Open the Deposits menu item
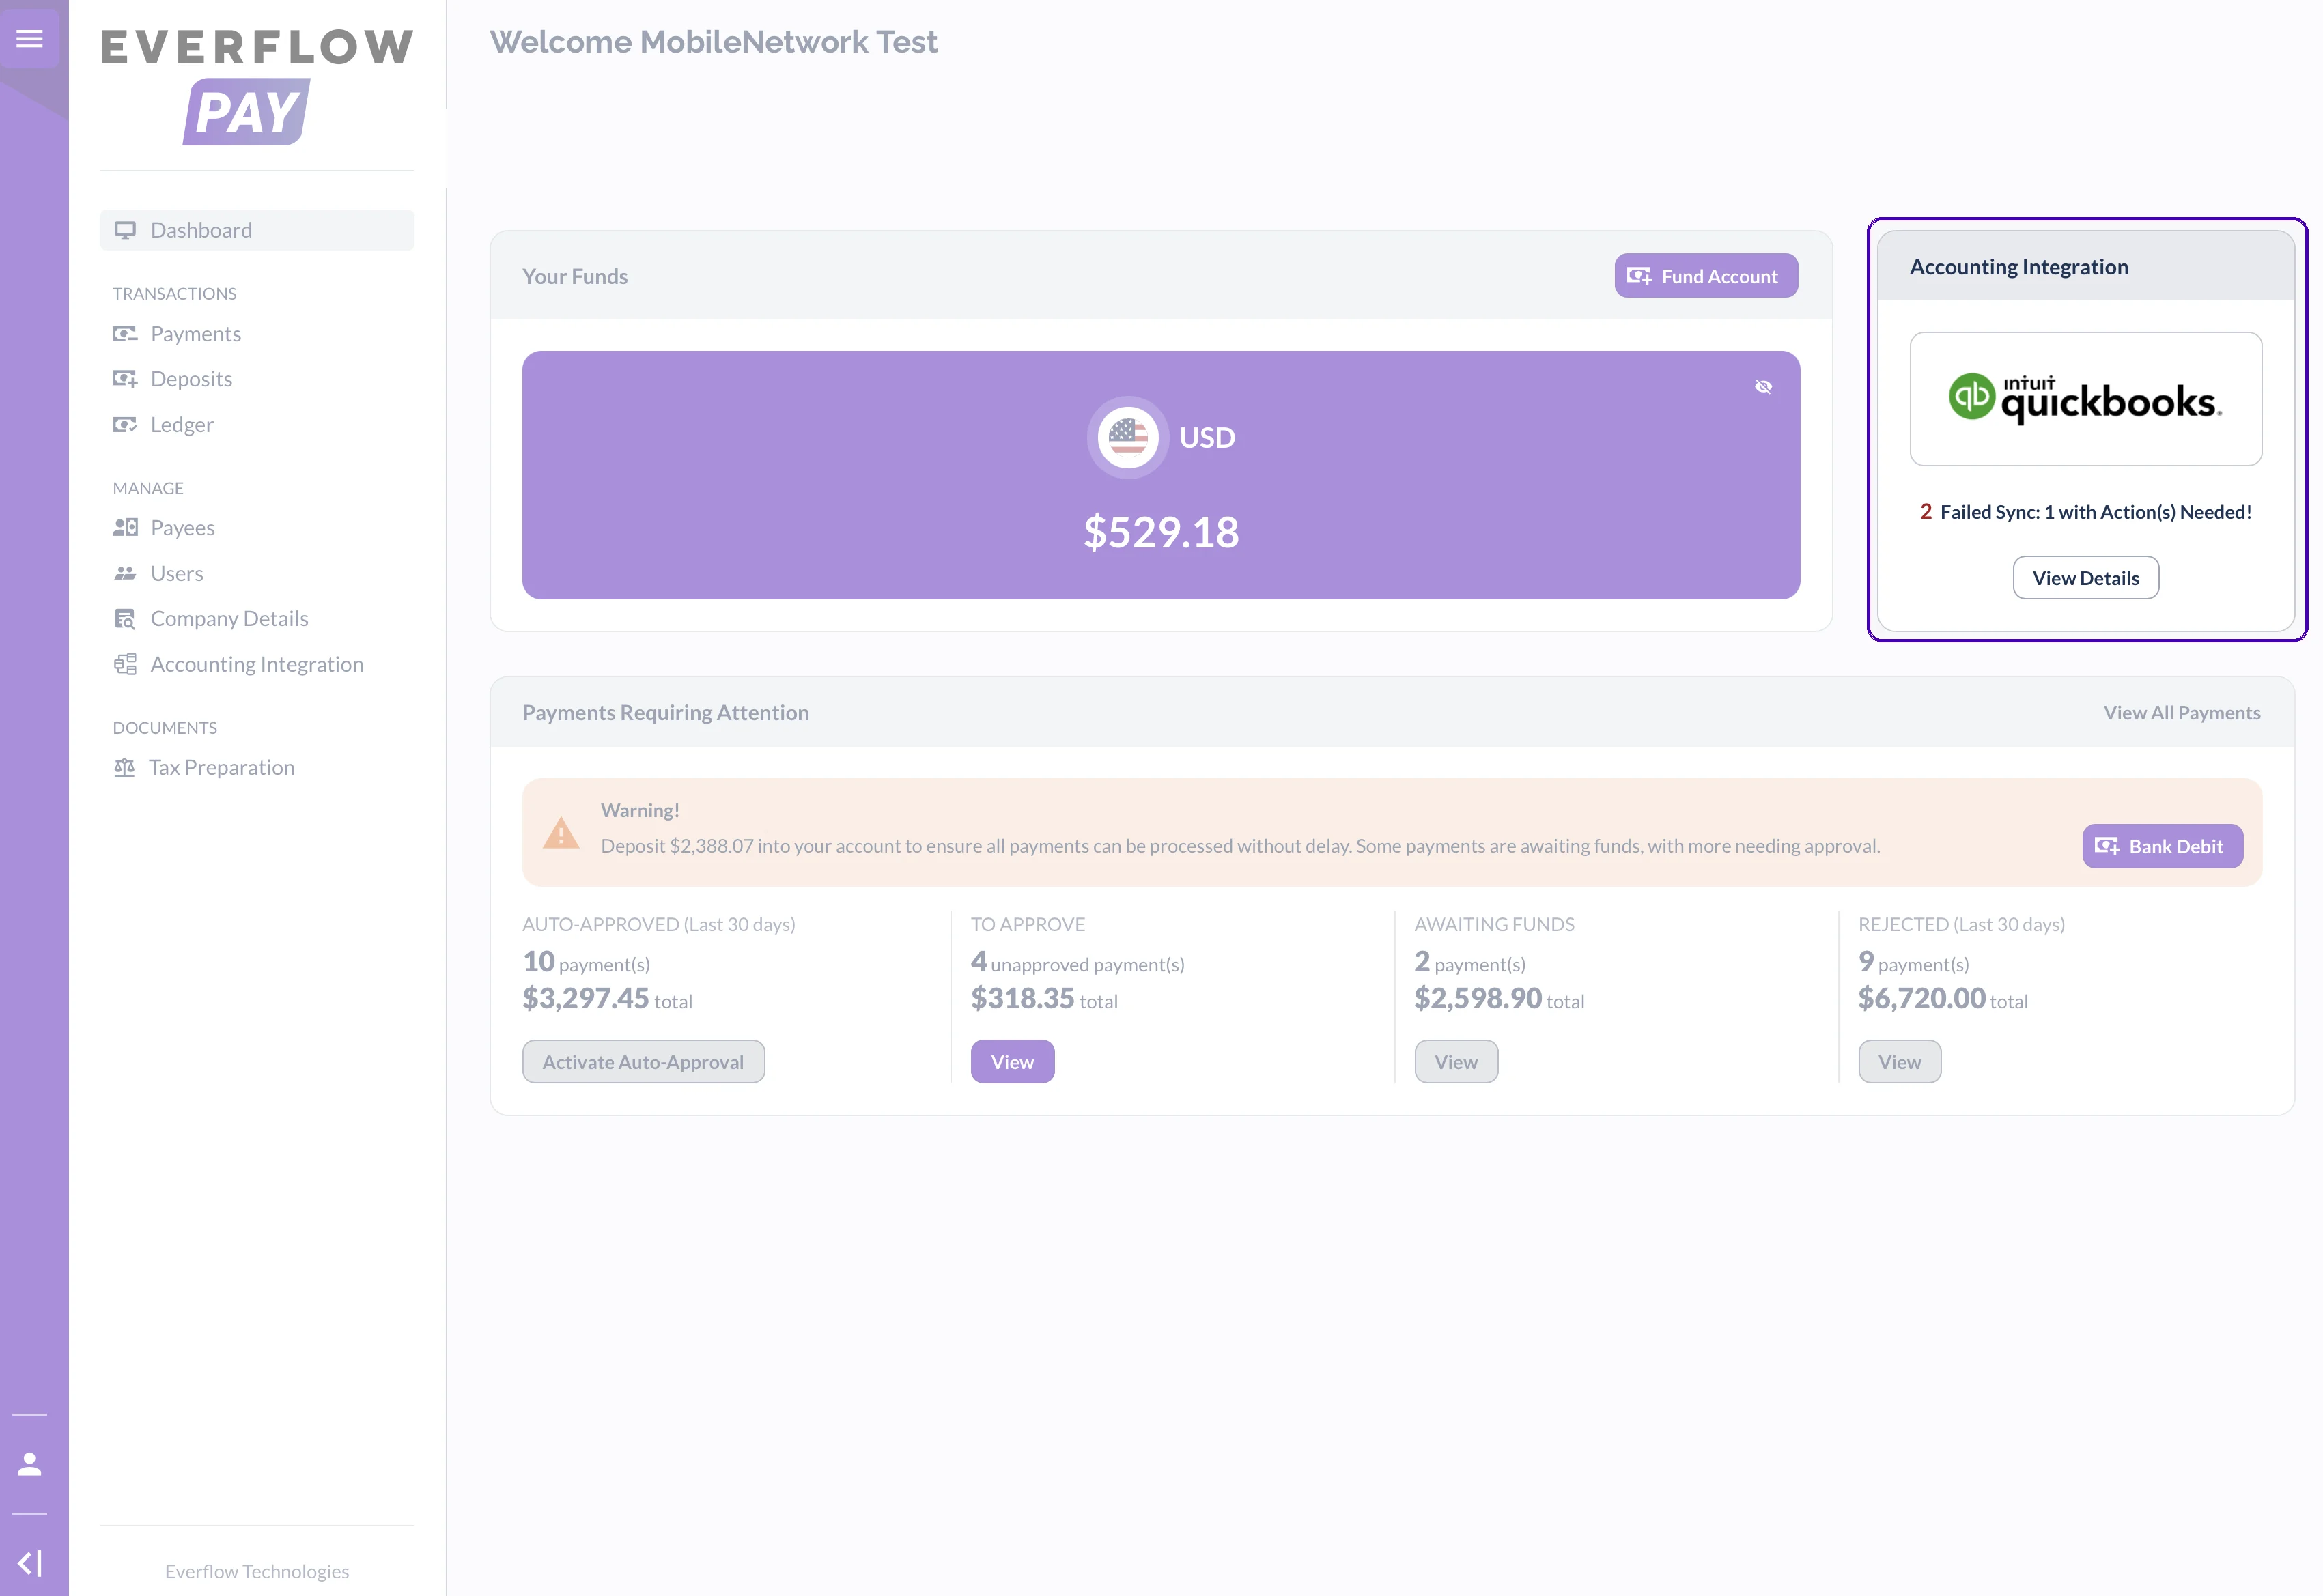This screenshot has height=1596, width=2323. pos(172,379)
